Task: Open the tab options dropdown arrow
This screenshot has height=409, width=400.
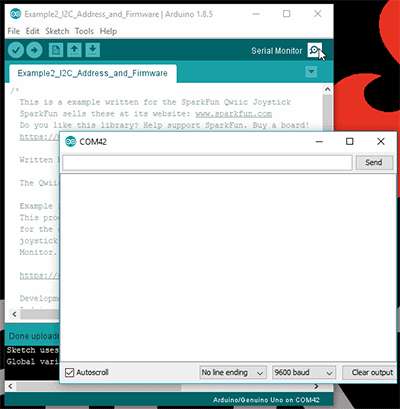Action: tap(311, 72)
